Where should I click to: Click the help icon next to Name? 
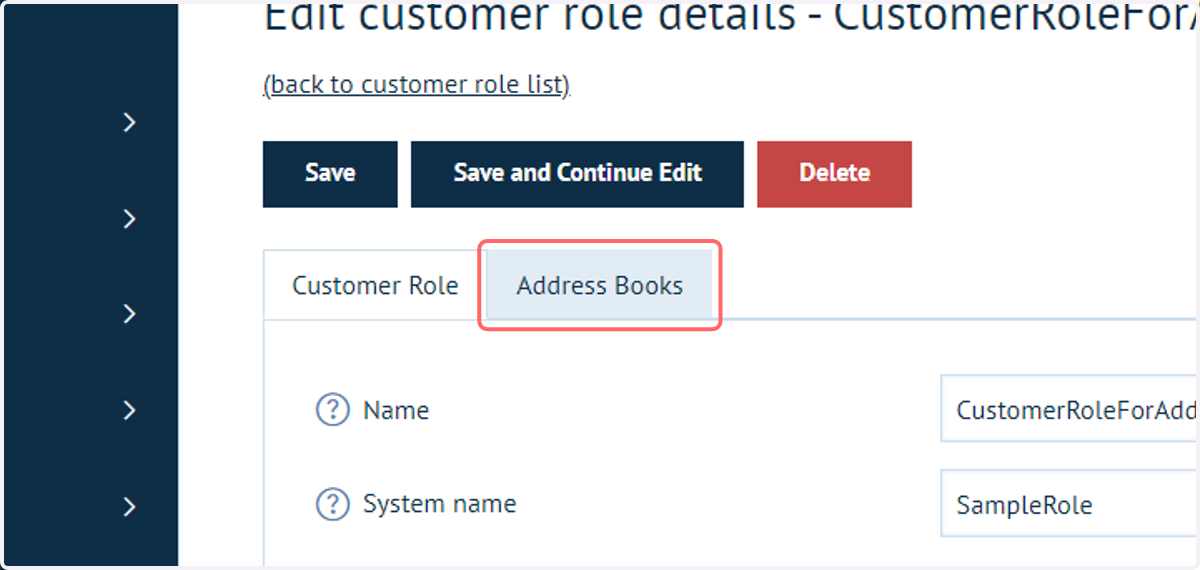click(333, 410)
